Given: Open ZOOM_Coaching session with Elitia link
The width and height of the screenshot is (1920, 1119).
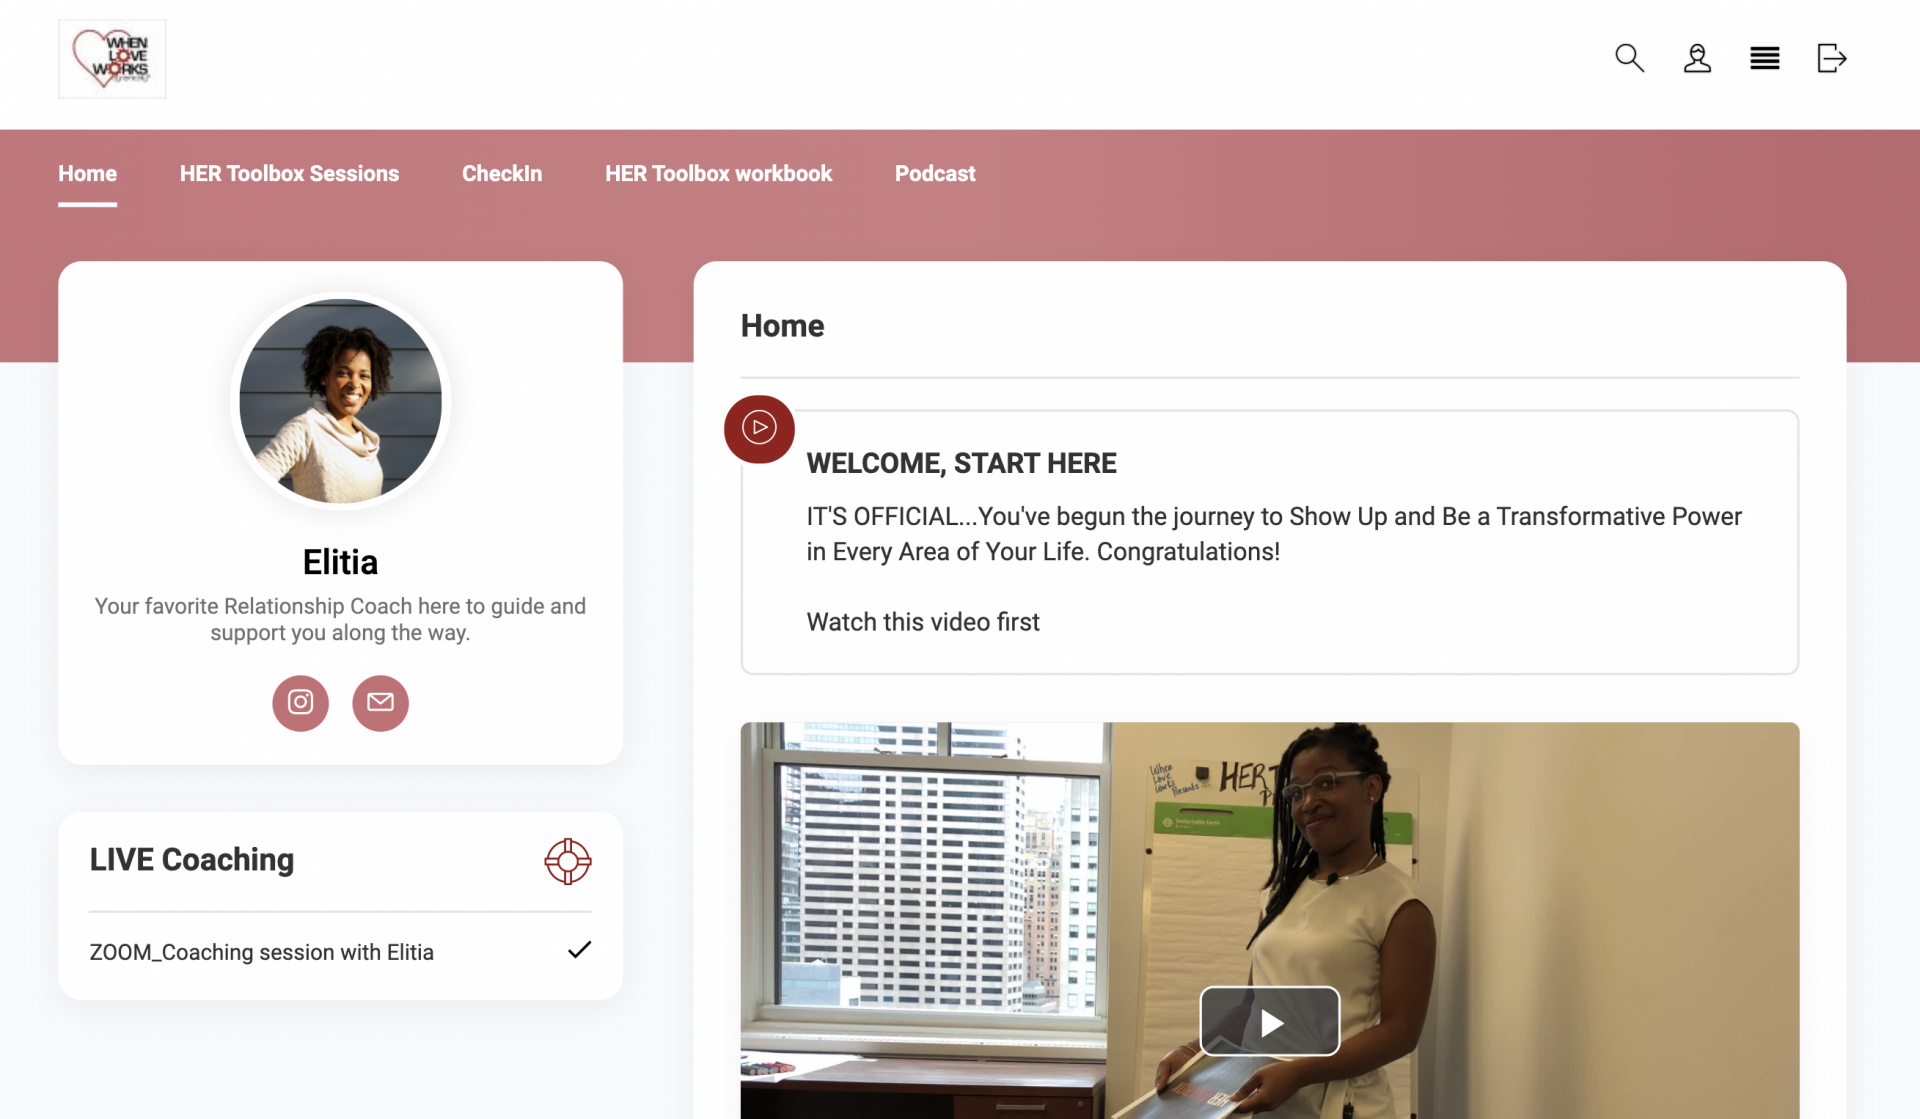Looking at the screenshot, I should click(x=262, y=952).
